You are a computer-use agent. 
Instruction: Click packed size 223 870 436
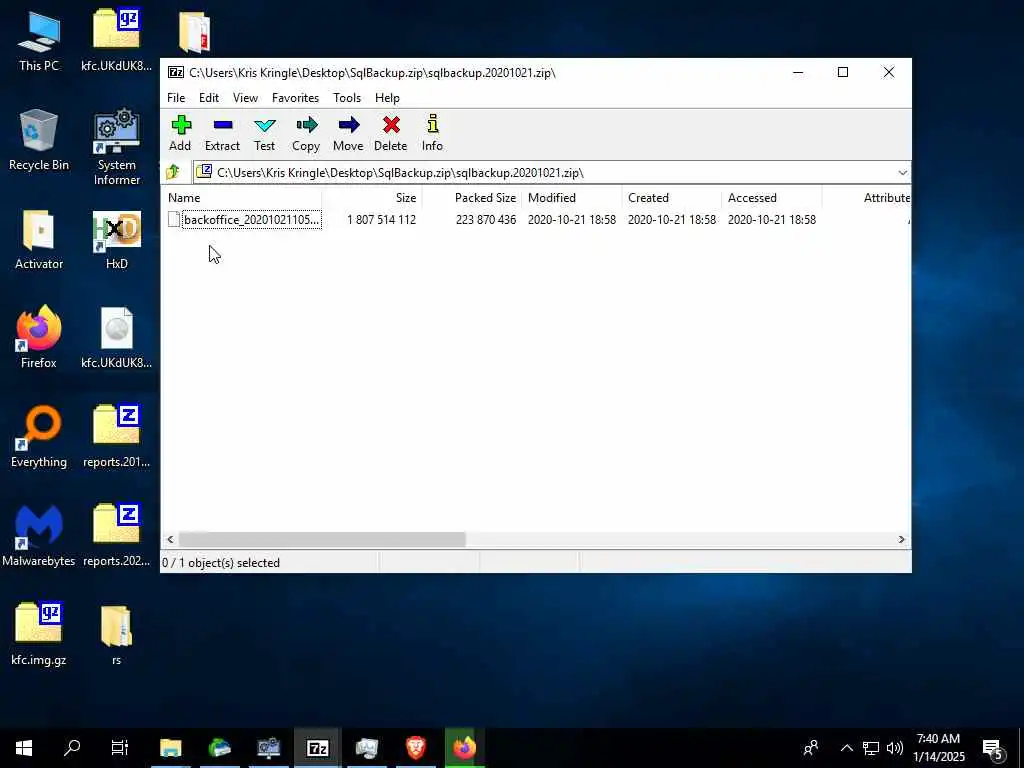point(486,220)
